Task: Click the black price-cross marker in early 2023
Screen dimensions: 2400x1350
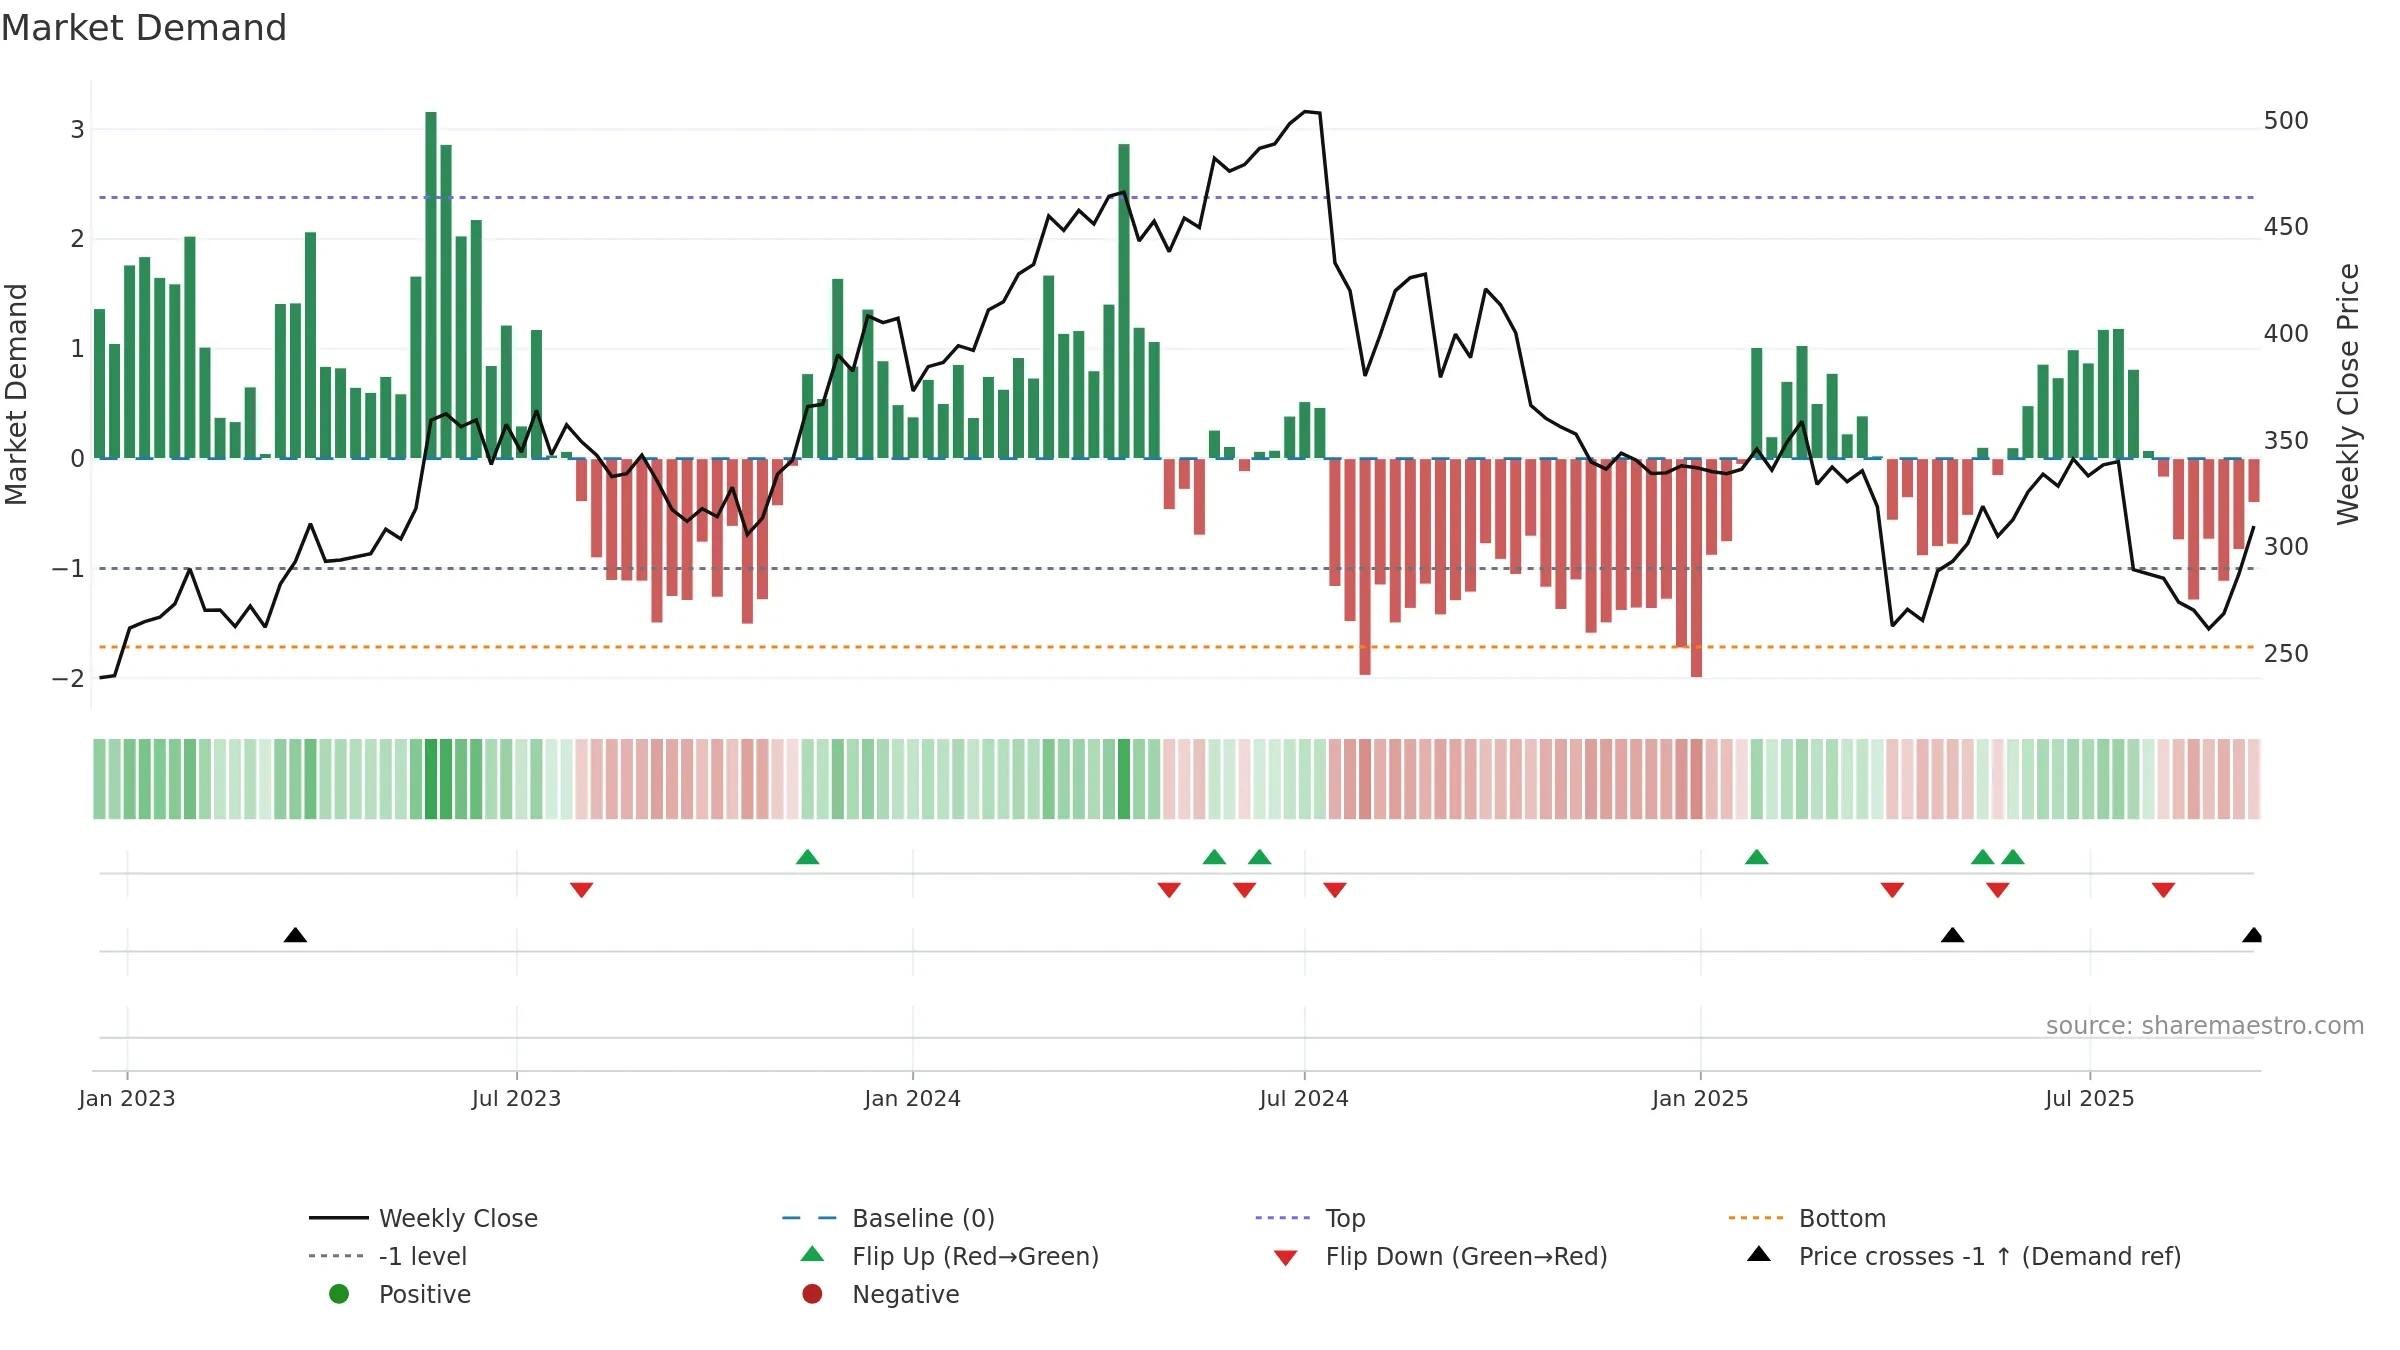Action: point(295,935)
